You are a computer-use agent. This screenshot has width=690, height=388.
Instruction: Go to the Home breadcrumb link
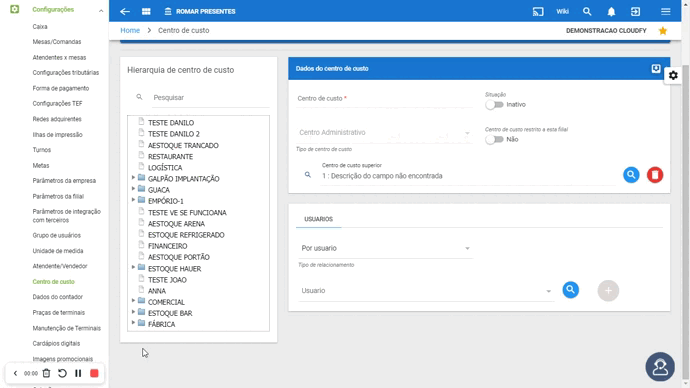pos(130,31)
